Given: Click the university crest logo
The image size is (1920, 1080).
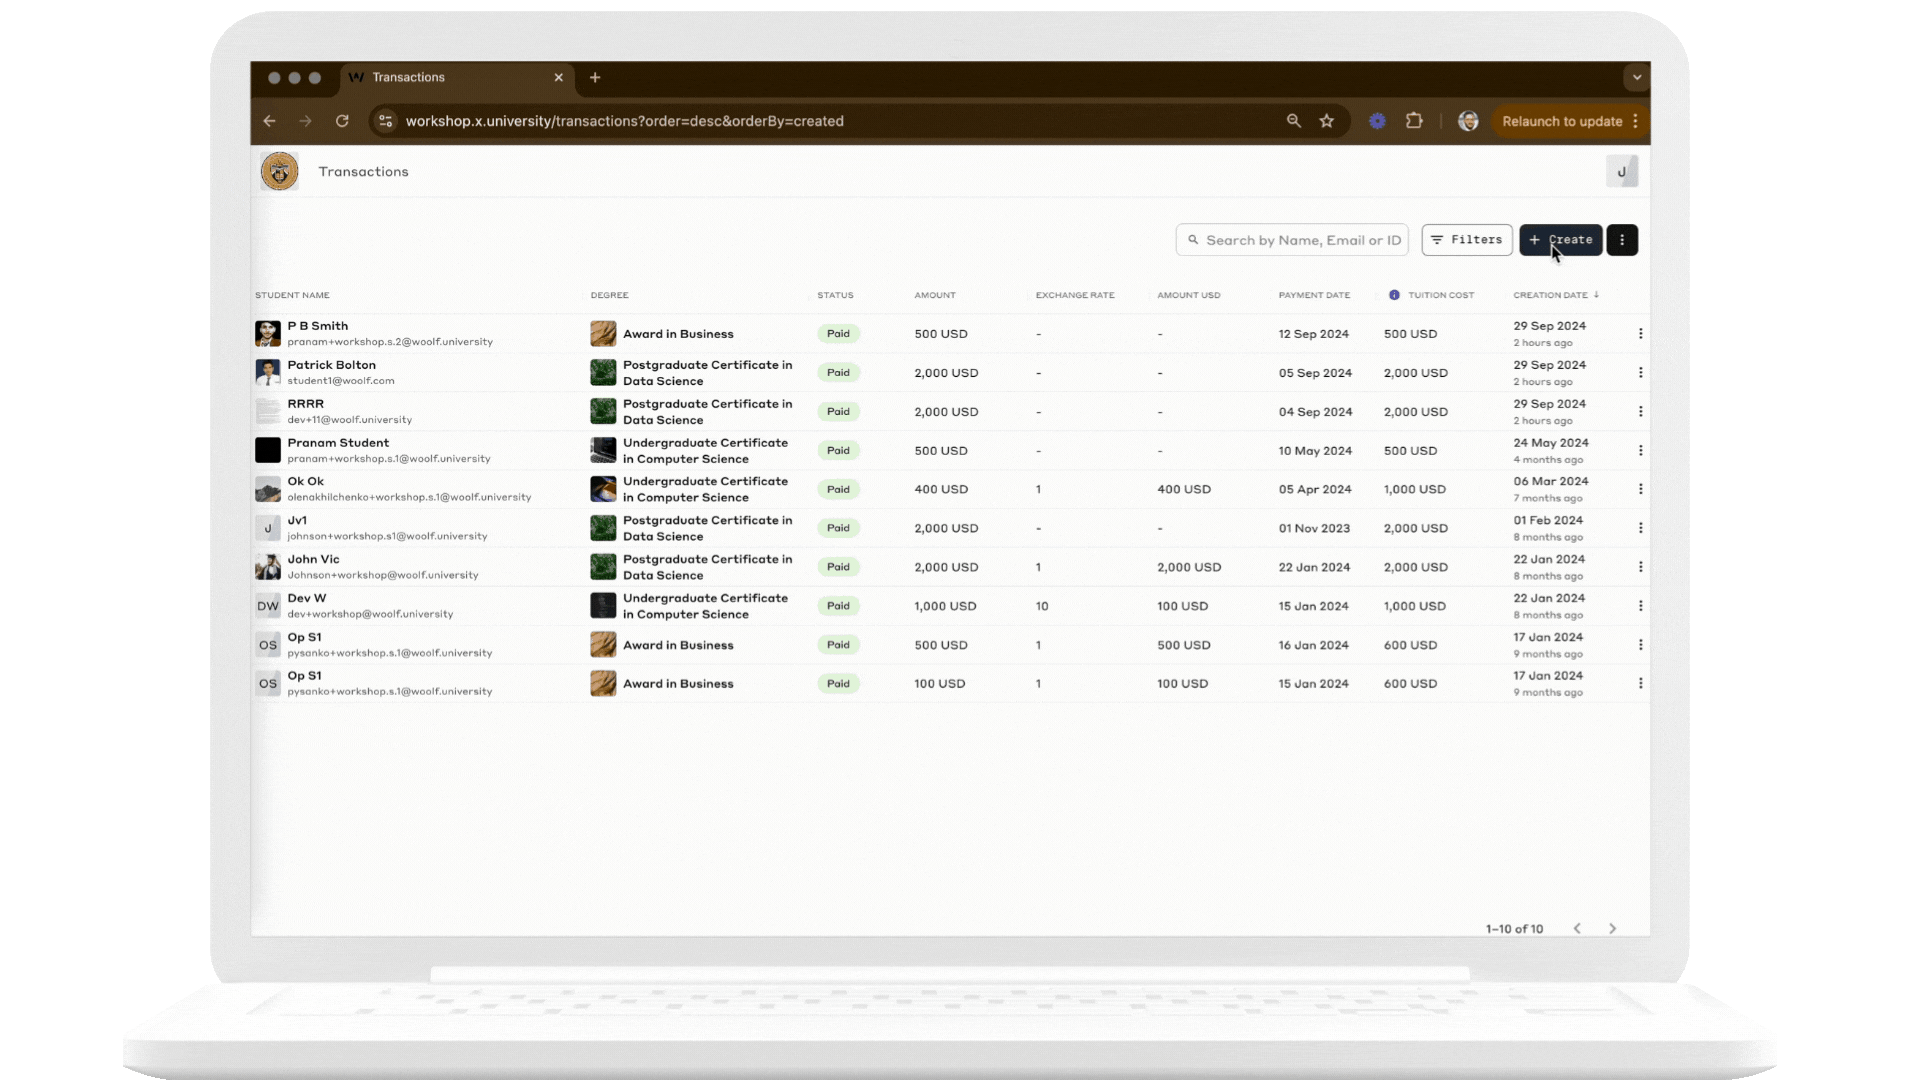Looking at the screenshot, I should tap(279, 171).
